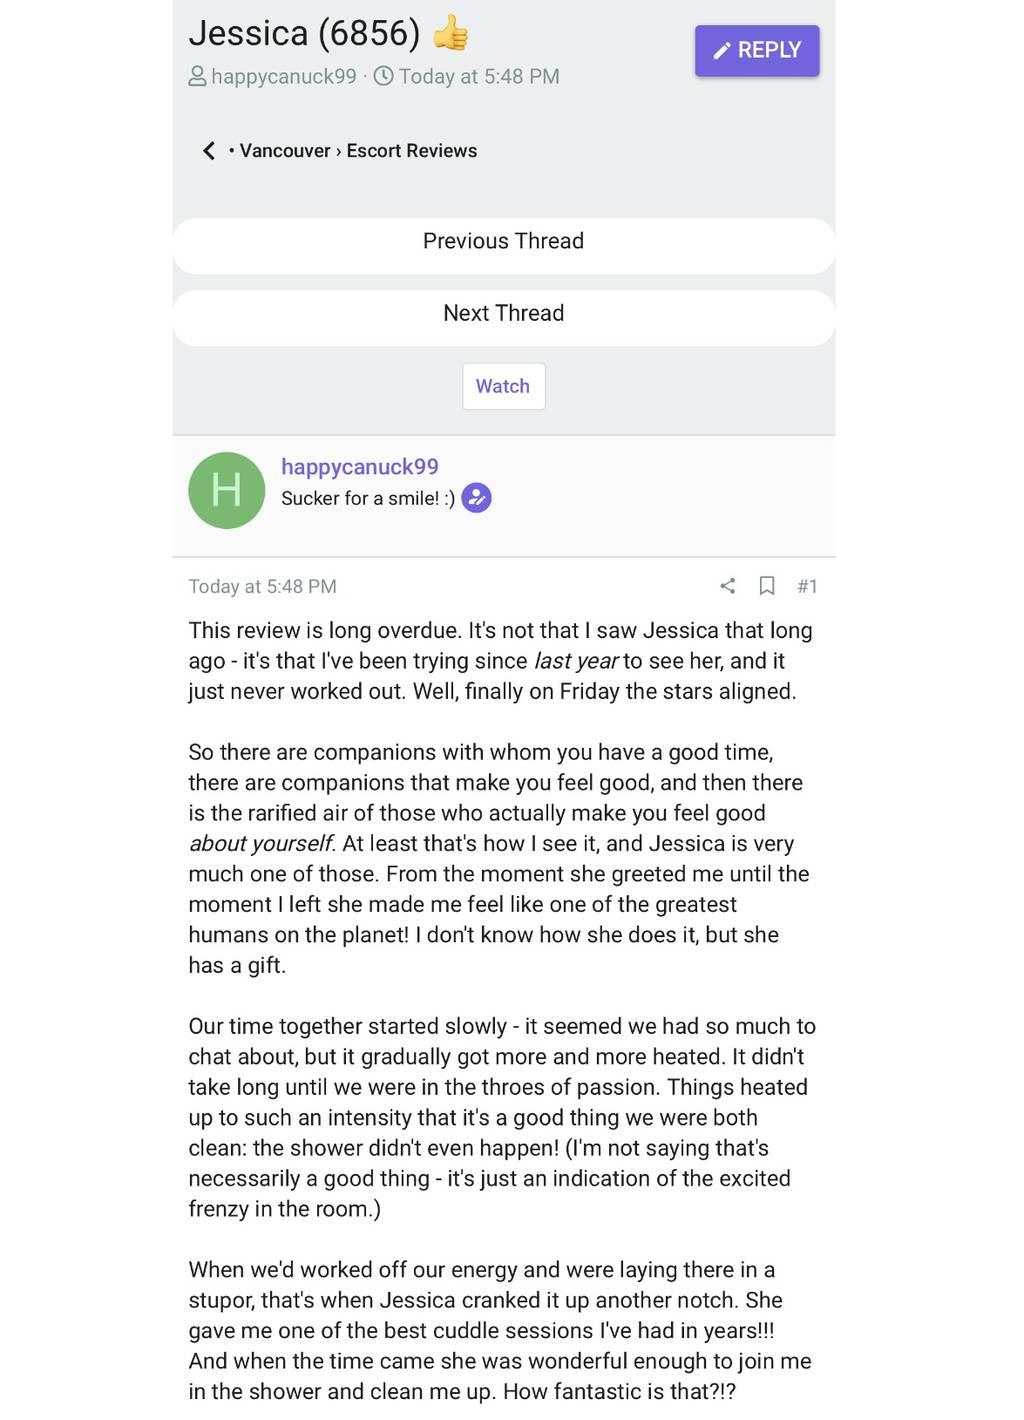This screenshot has width=1024, height=1420.
Task: Toggle Watch on this thread
Action: point(503,386)
